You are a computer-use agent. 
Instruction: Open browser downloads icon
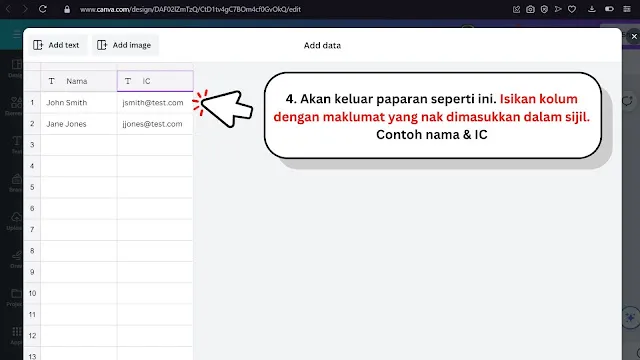(x=591, y=9)
